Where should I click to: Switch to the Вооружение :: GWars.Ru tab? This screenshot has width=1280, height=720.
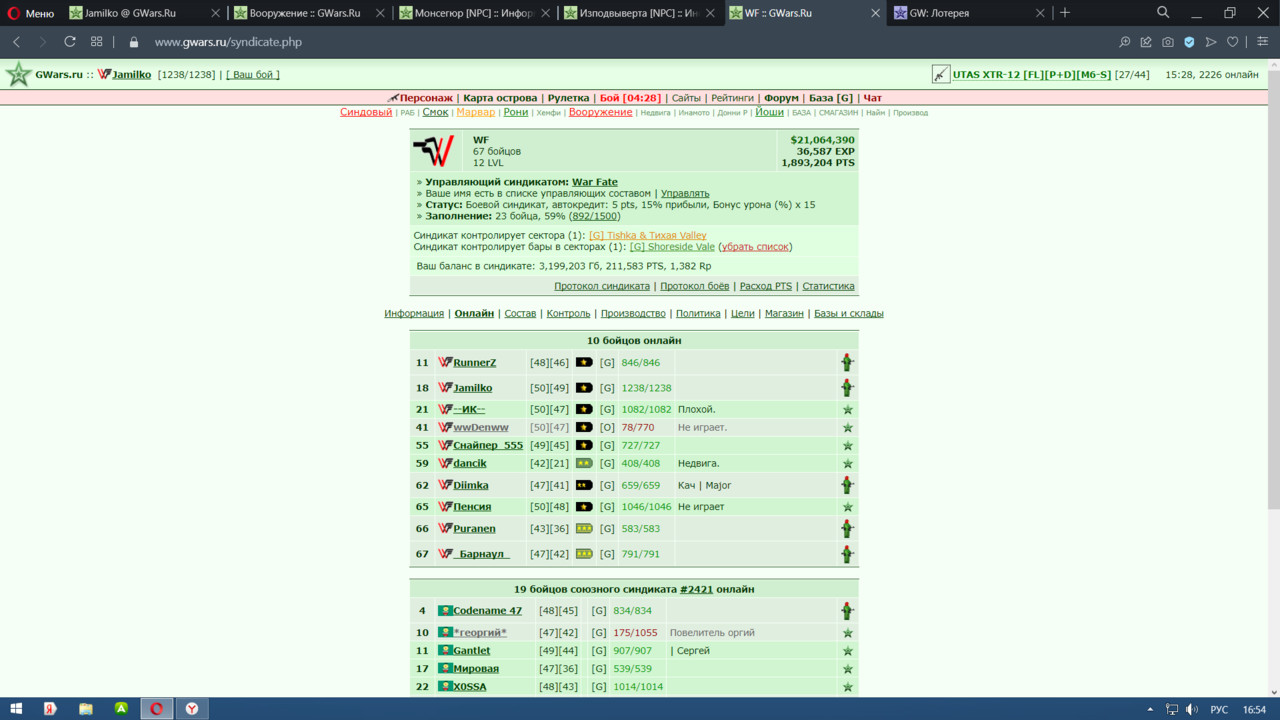tap(310, 13)
